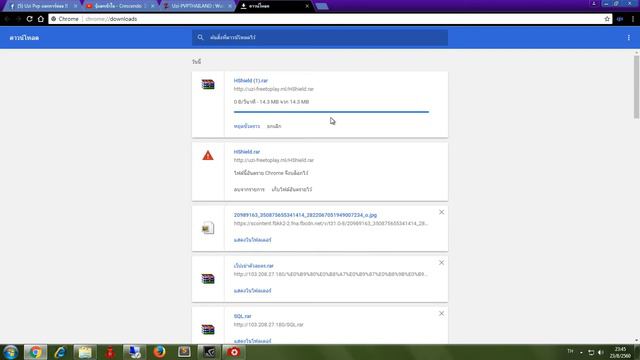
Task: Click the HShield (1).rar download progress bar
Action: (331, 111)
